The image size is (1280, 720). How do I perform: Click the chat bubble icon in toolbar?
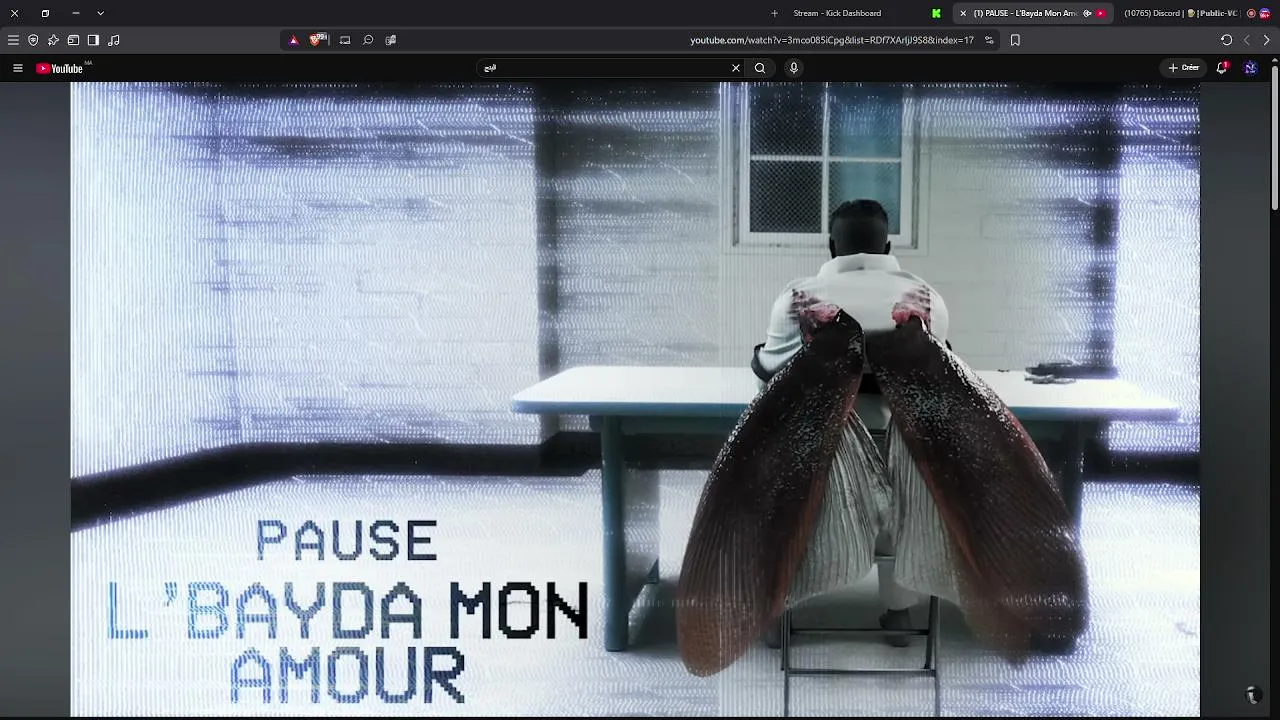[368, 40]
